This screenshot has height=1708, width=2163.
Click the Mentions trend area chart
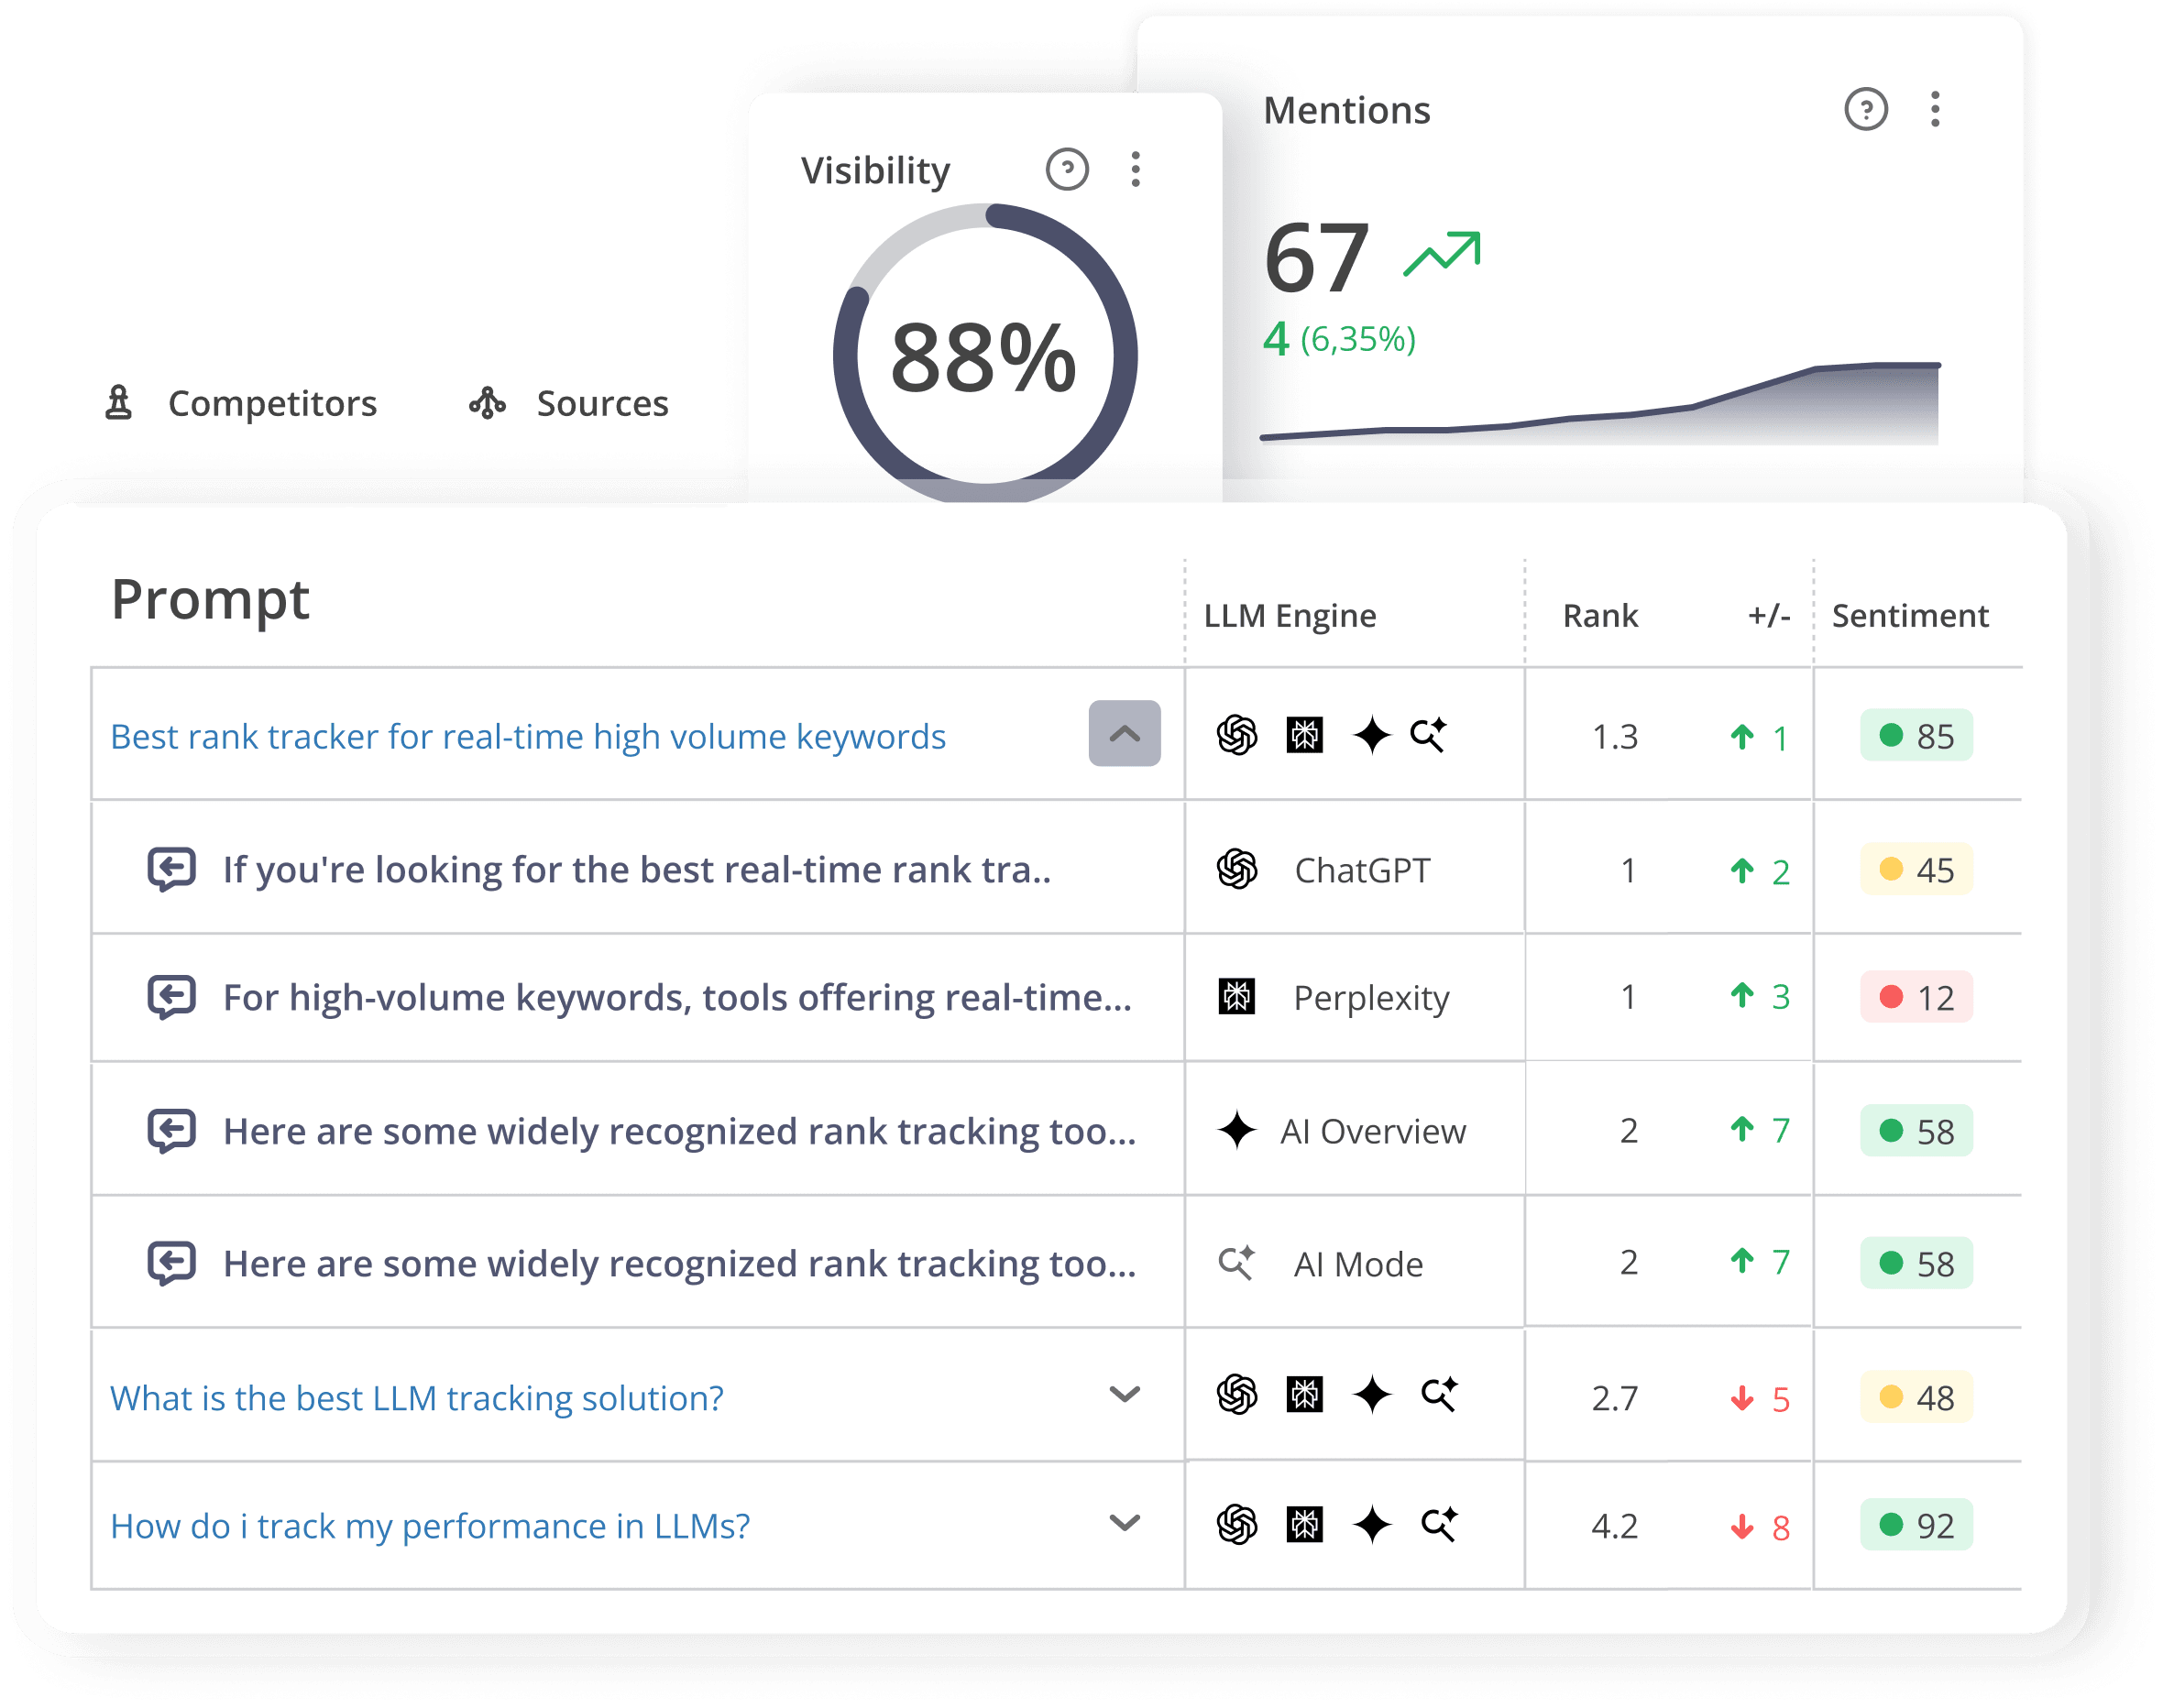pyautogui.click(x=1600, y=402)
